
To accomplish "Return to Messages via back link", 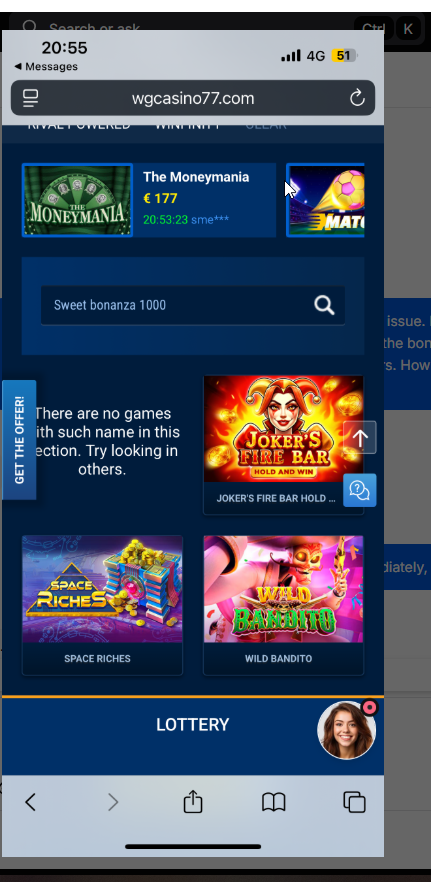I will 46,66.
